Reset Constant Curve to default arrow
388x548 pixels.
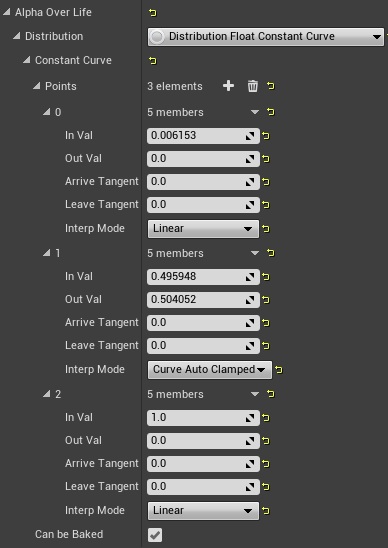click(x=152, y=61)
